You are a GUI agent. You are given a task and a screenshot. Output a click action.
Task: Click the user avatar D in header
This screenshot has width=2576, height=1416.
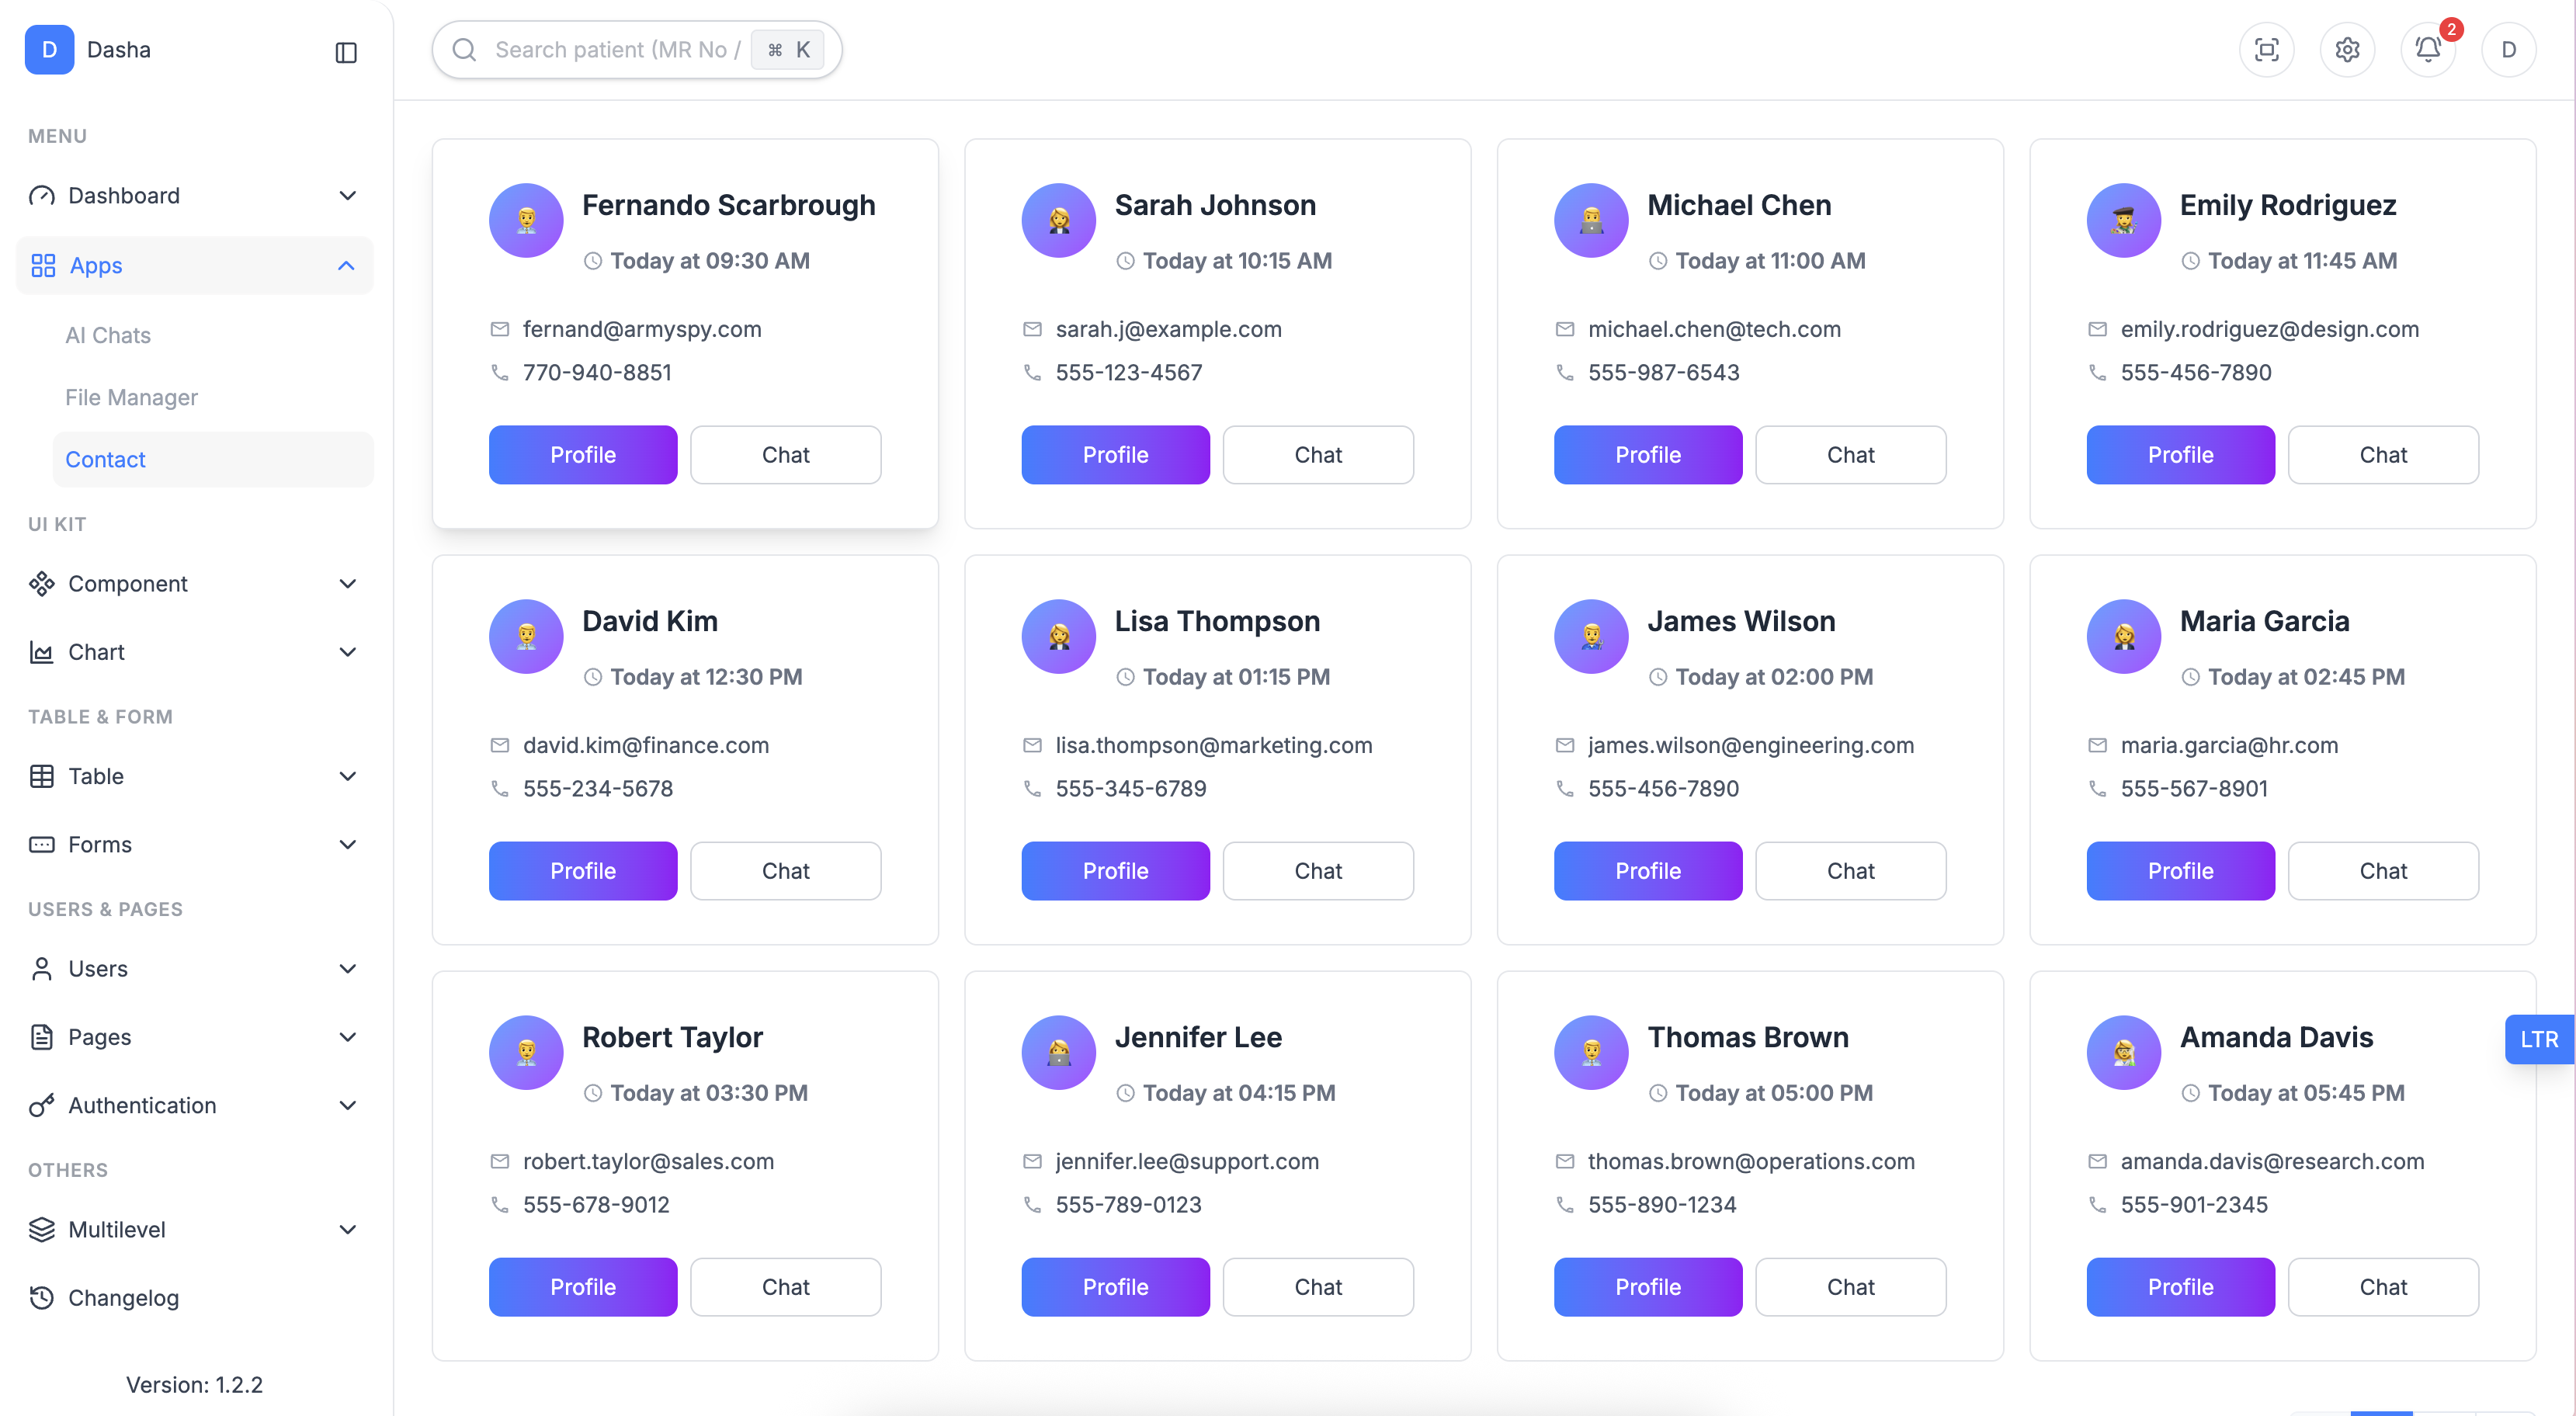pos(2508,50)
